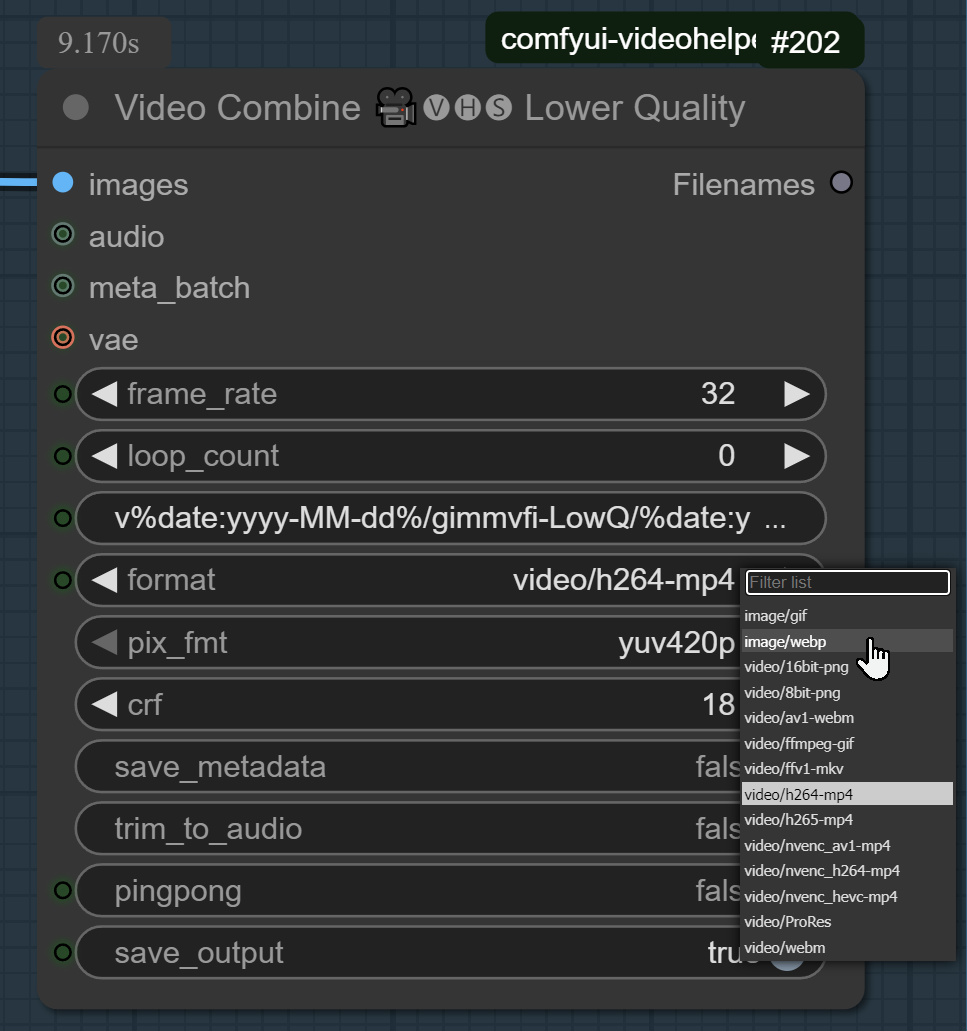Click the images input connector
Image resolution: width=967 pixels, height=1031 pixels.
(63, 182)
